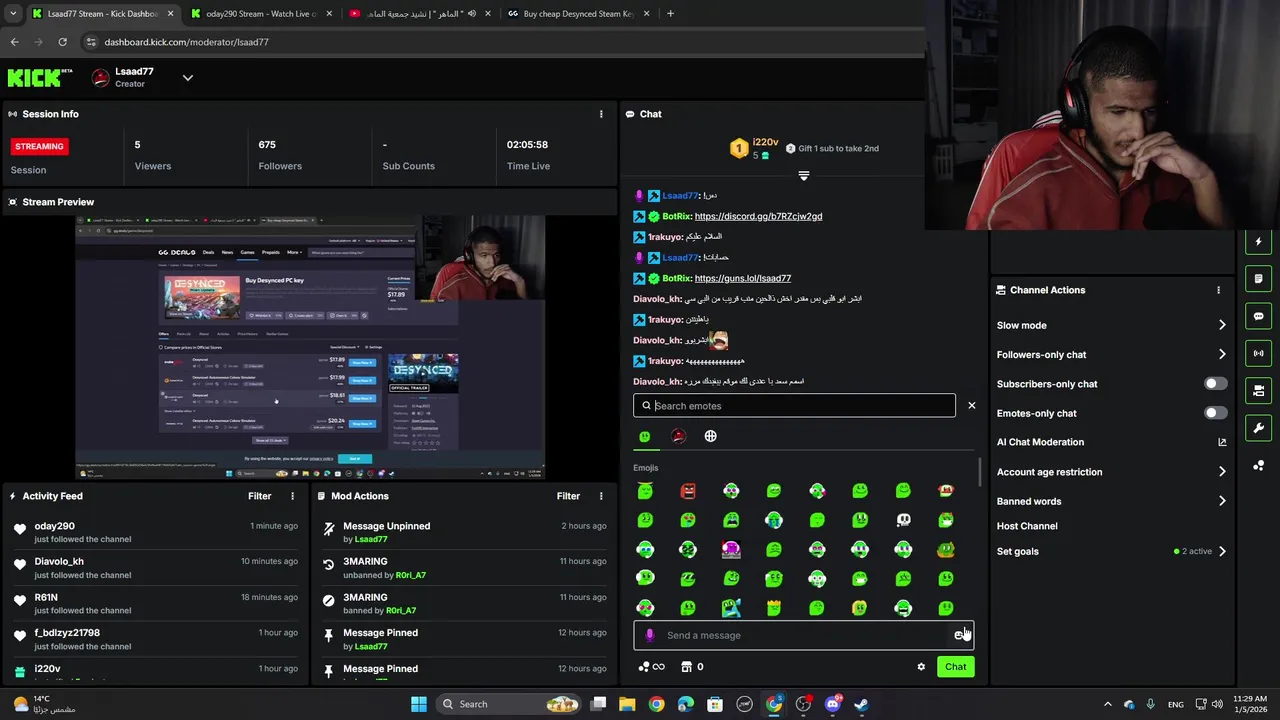Click Host Channel action
The height and width of the screenshot is (720, 1280).
pyautogui.click(x=1027, y=526)
